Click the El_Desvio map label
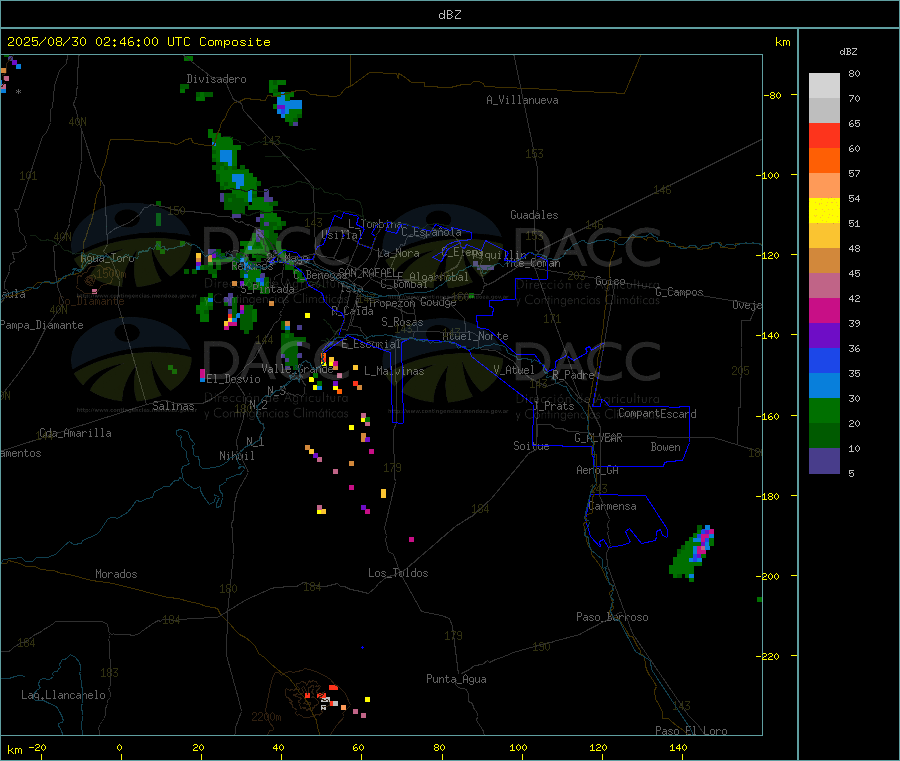 (234, 379)
